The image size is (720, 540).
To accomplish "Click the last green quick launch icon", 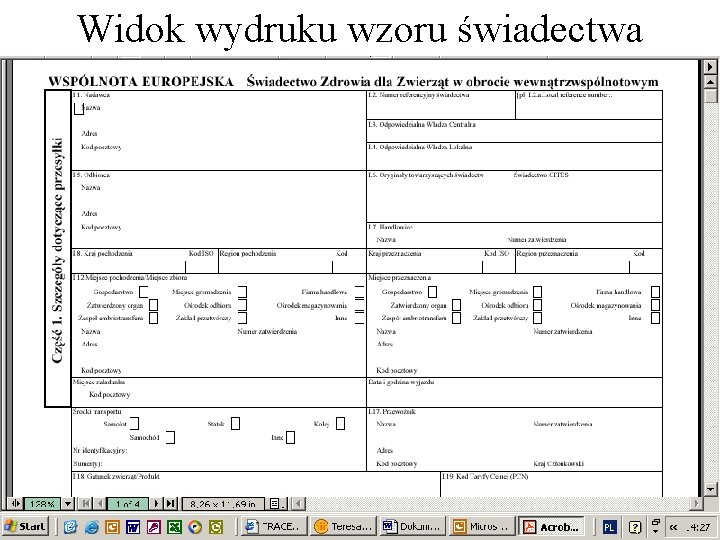I will 216,527.
